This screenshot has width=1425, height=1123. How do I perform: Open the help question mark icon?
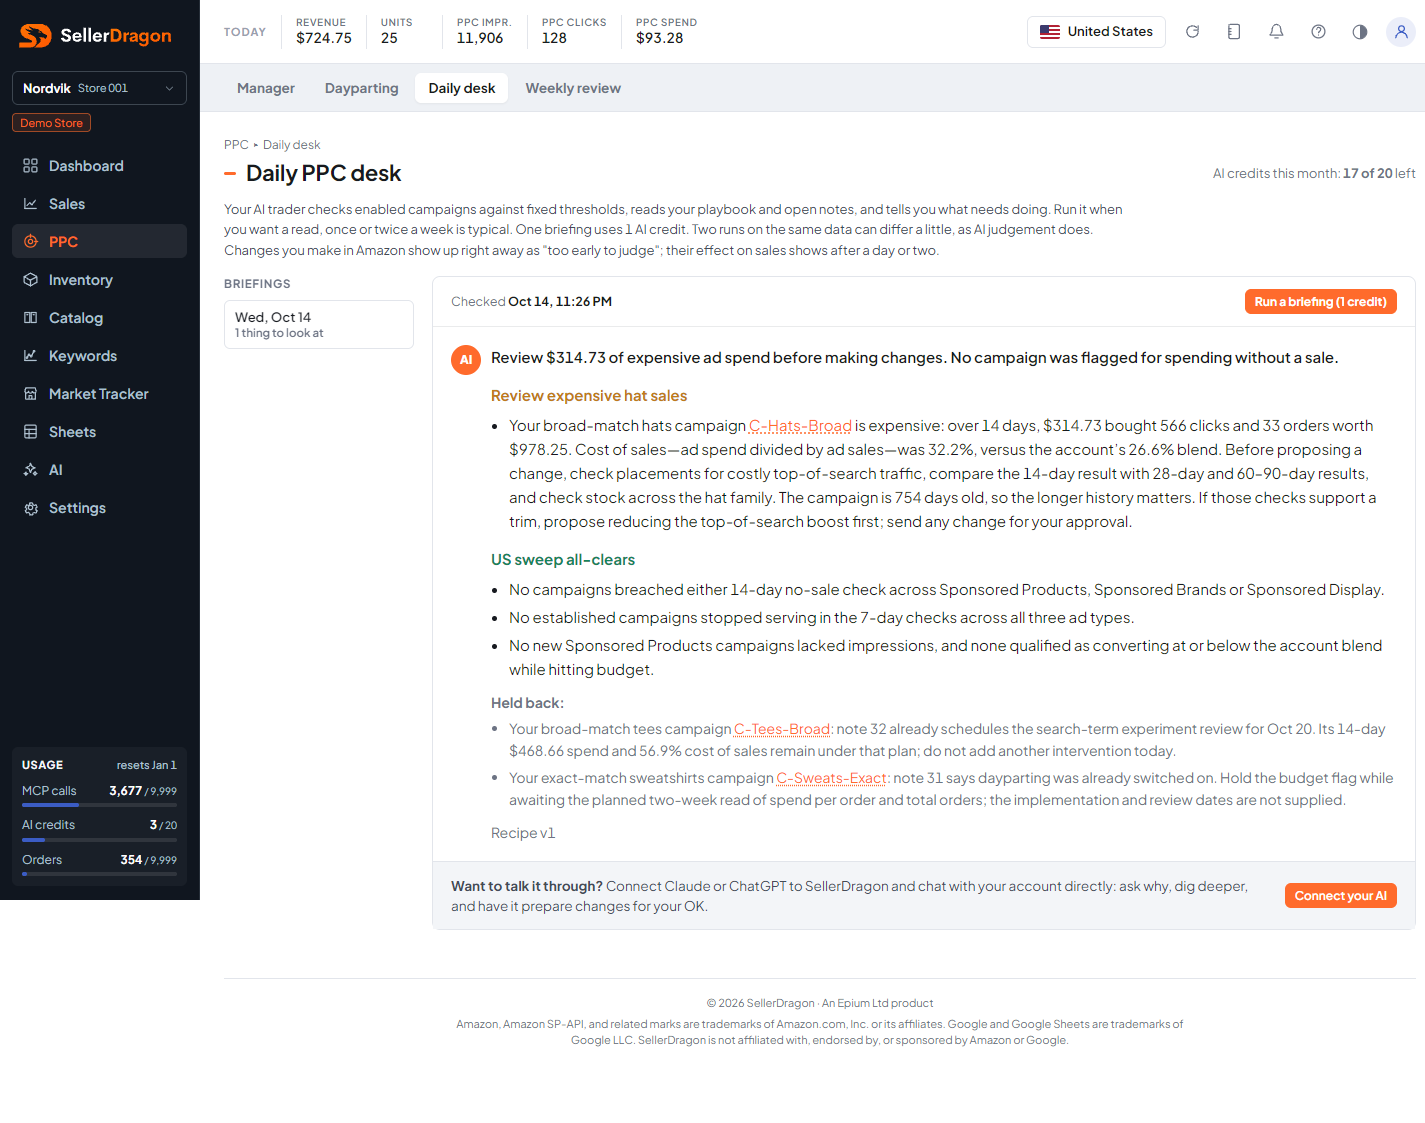[1318, 32]
